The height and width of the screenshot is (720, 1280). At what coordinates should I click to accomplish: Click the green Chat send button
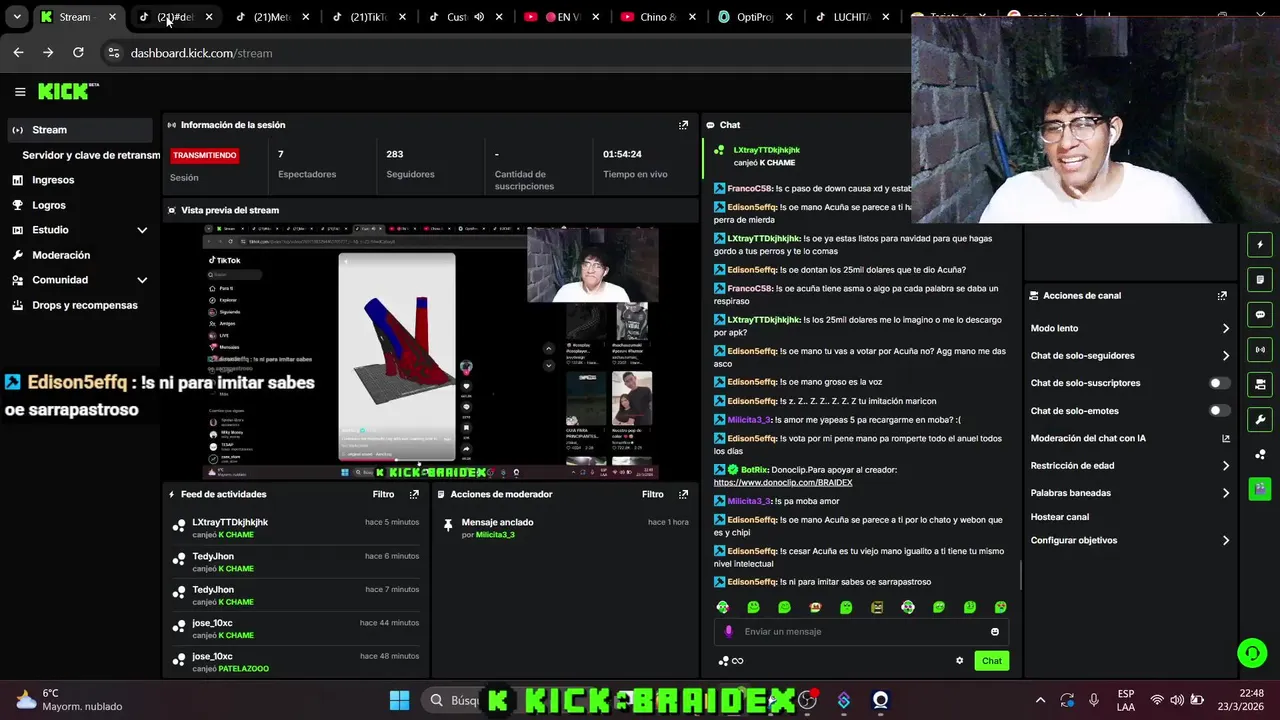coord(991,660)
